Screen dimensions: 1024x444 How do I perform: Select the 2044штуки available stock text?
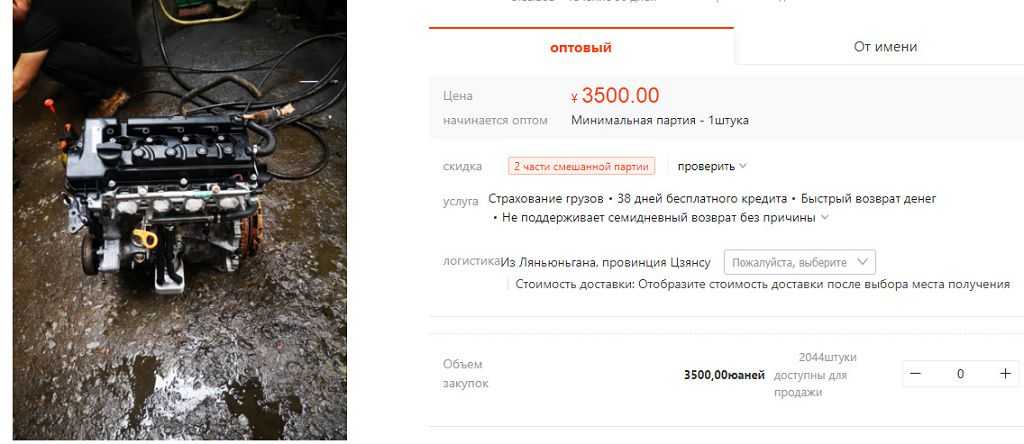[x=827, y=357]
